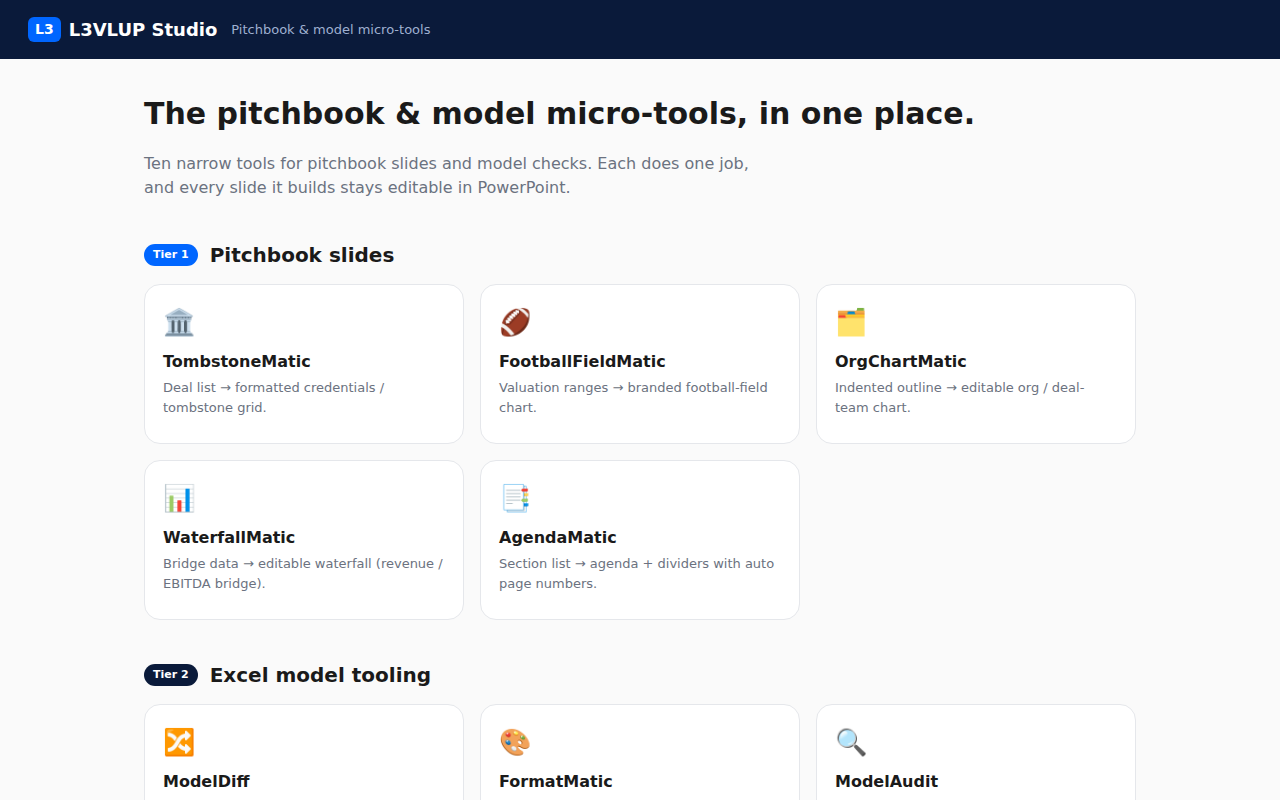This screenshot has height=800, width=1280.
Task: Click the 'Excel model tooling' section heading
Action: coord(320,675)
